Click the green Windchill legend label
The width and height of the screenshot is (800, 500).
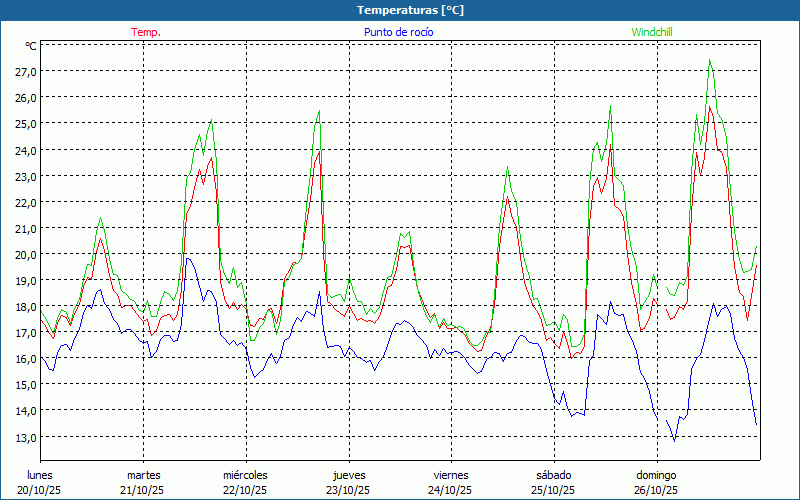click(x=651, y=32)
